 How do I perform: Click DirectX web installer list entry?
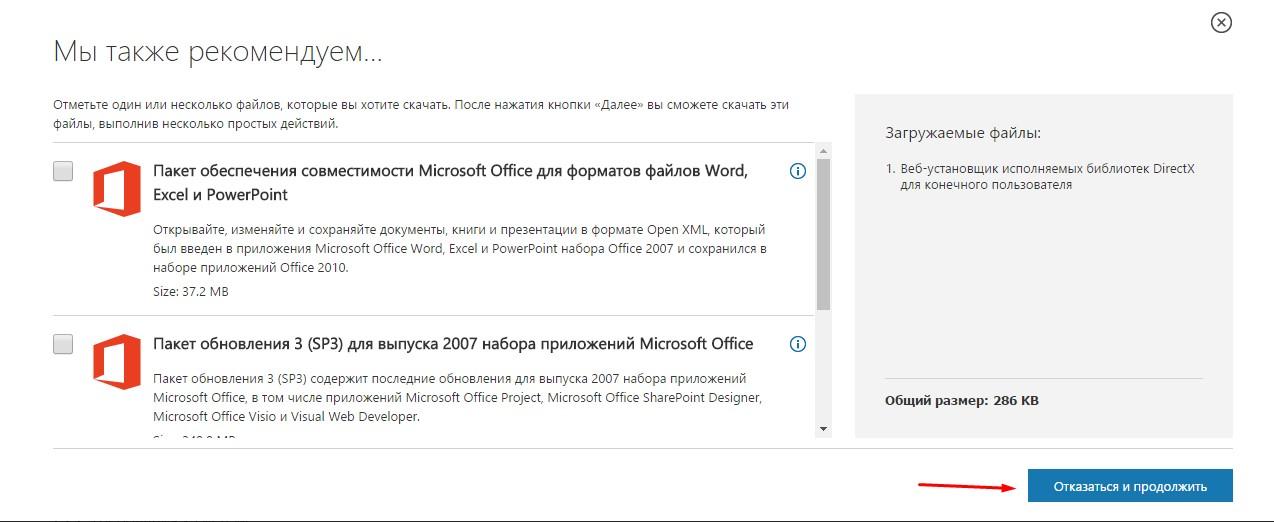pyautogui.click(x=1040, y=176)
